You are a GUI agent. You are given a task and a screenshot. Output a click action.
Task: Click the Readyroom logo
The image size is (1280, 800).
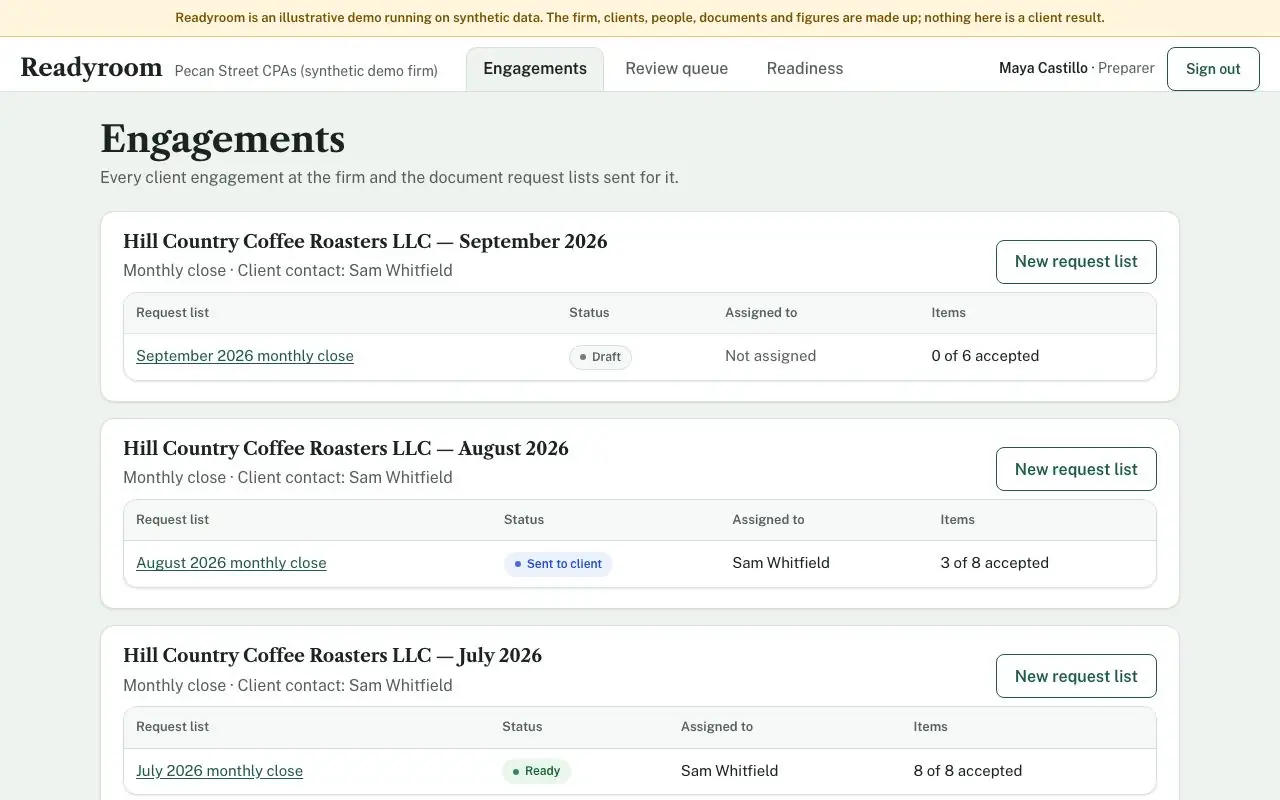91,68
